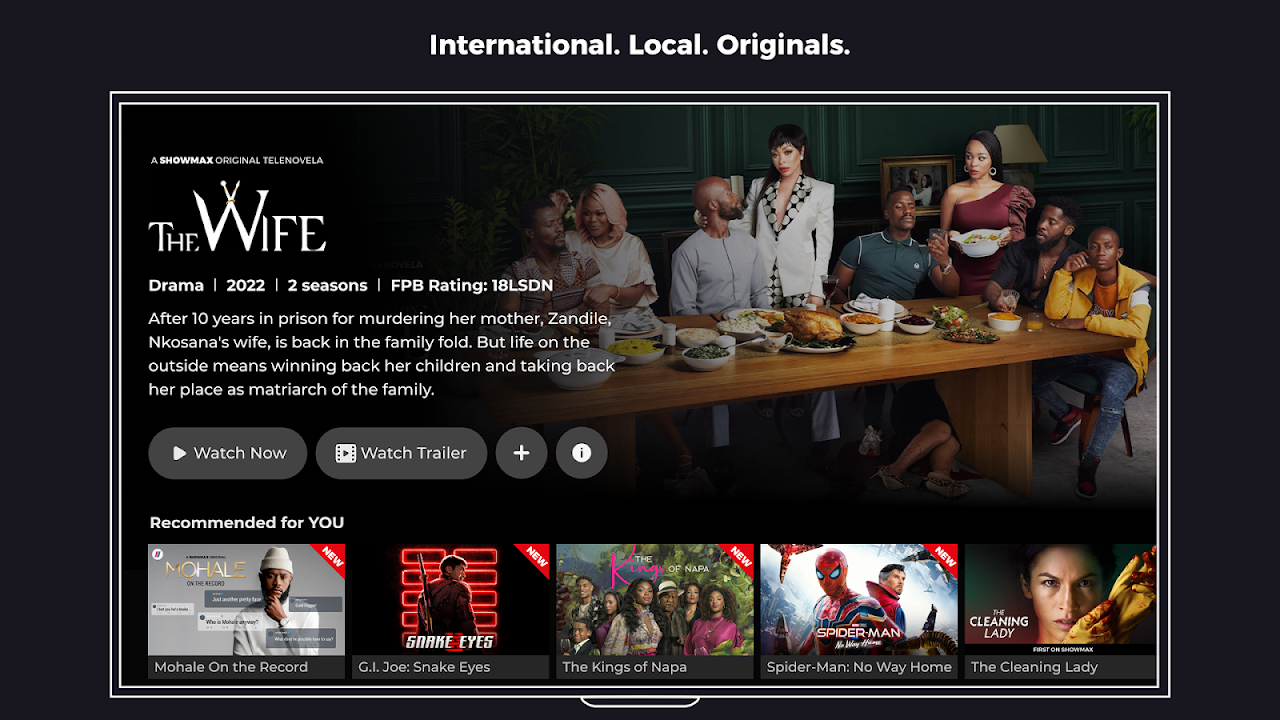Click the 2 seasons text
This screenshot has width=1280, height=720.
[x=327, y=285]
